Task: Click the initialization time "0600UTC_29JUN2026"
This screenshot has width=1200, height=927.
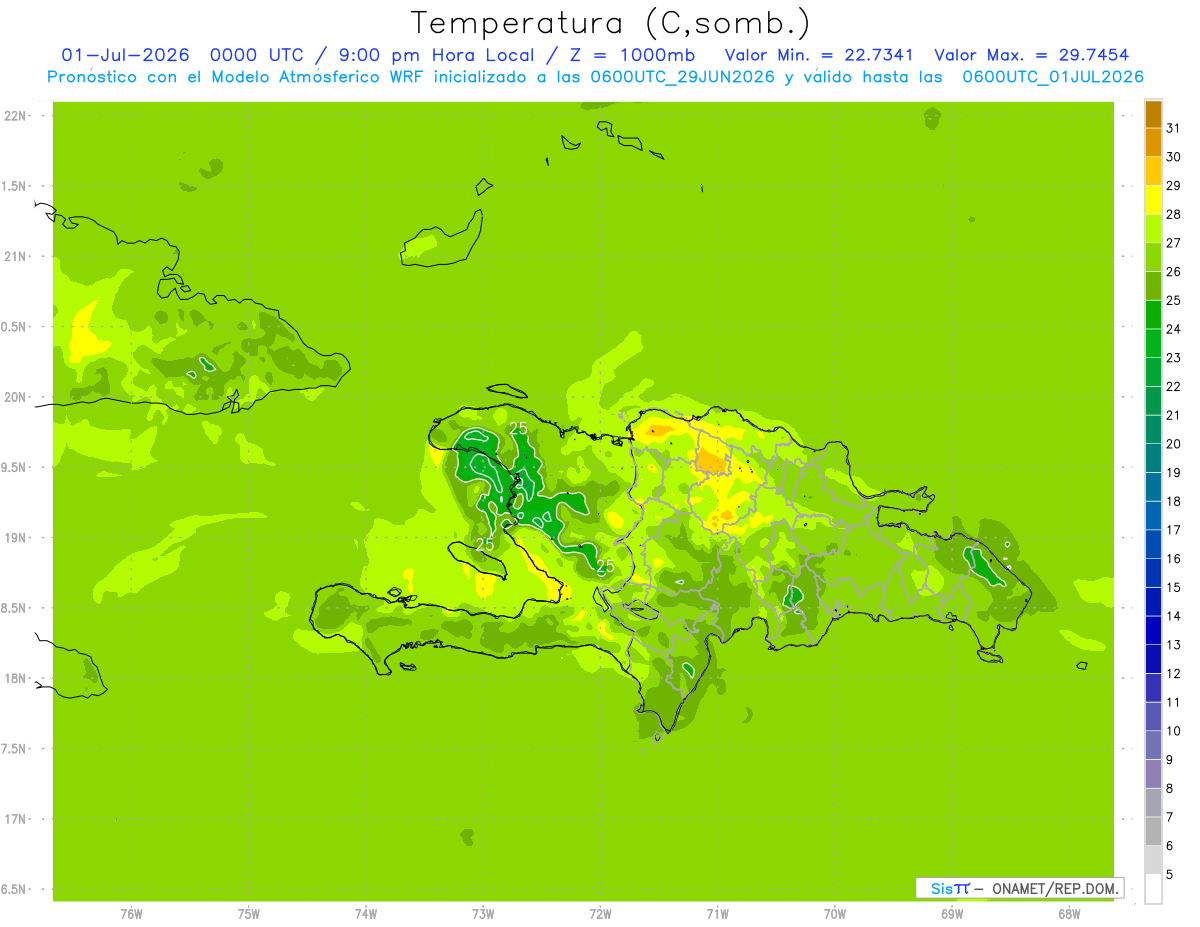Action: [x=683, y=77]
